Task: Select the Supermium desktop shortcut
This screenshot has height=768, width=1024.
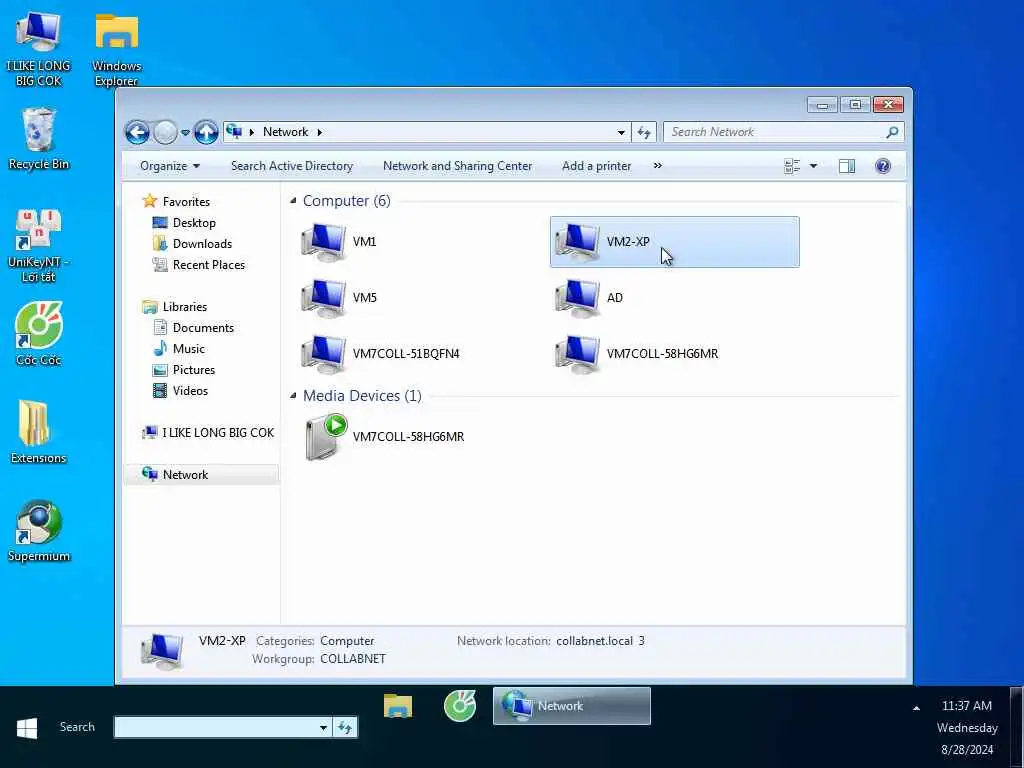Action: 39,531
